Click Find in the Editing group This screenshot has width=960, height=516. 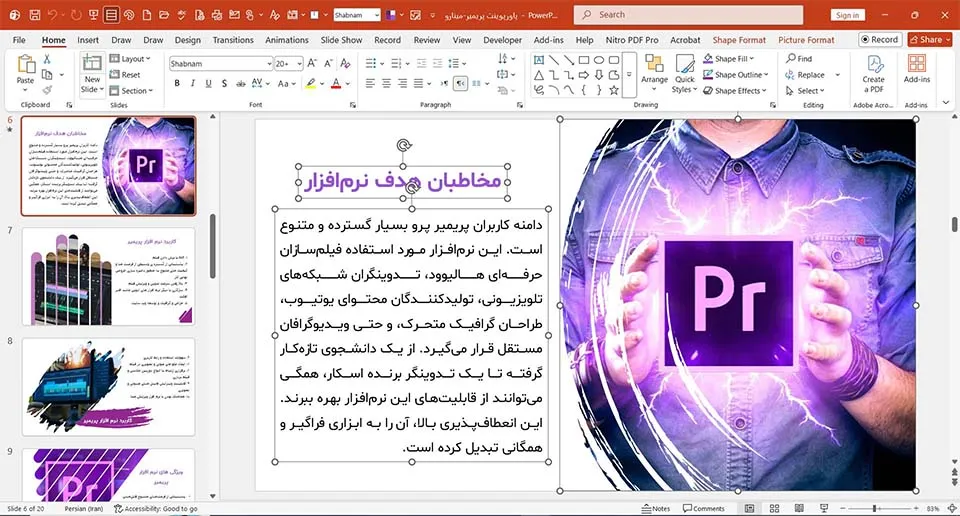coord(799,59)
